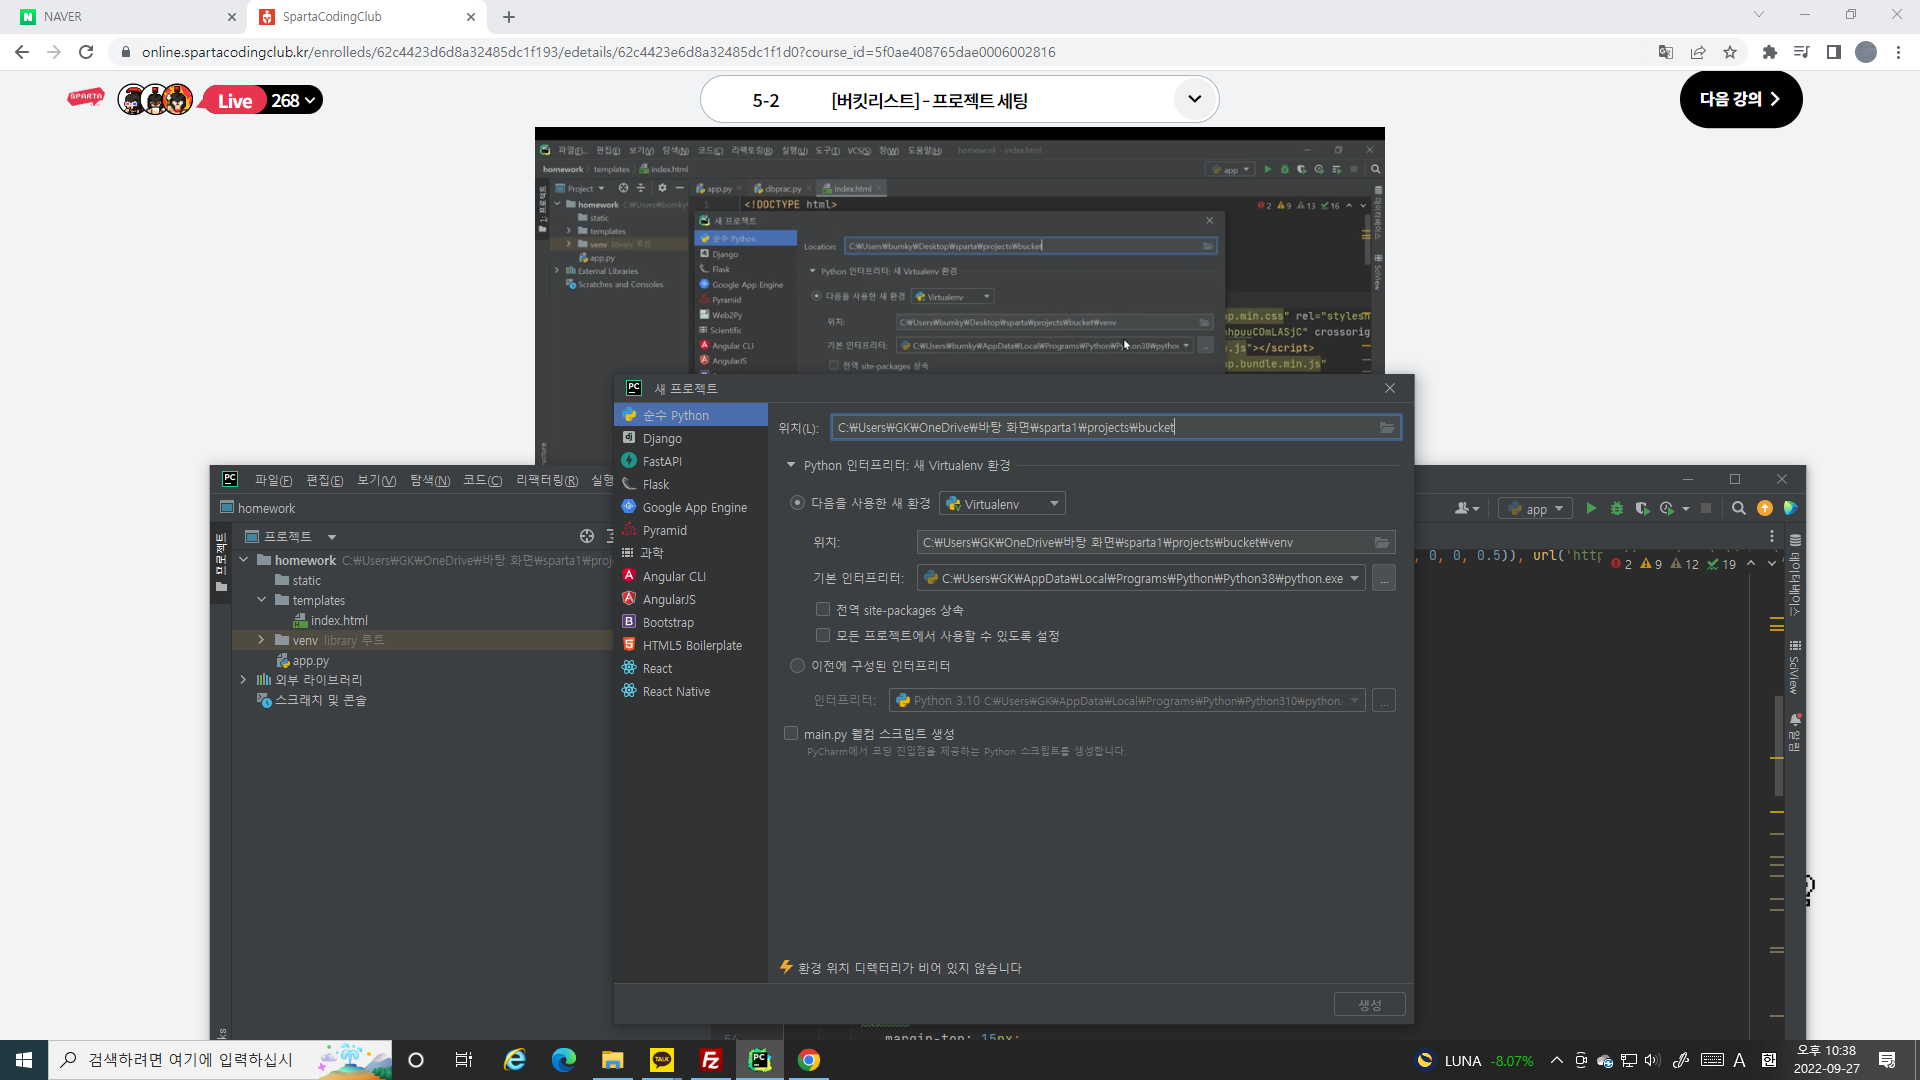Expand the 외부 라이브러리 tree node
Viewport: 1920px width, 1080px height.
tap(243, 680)
